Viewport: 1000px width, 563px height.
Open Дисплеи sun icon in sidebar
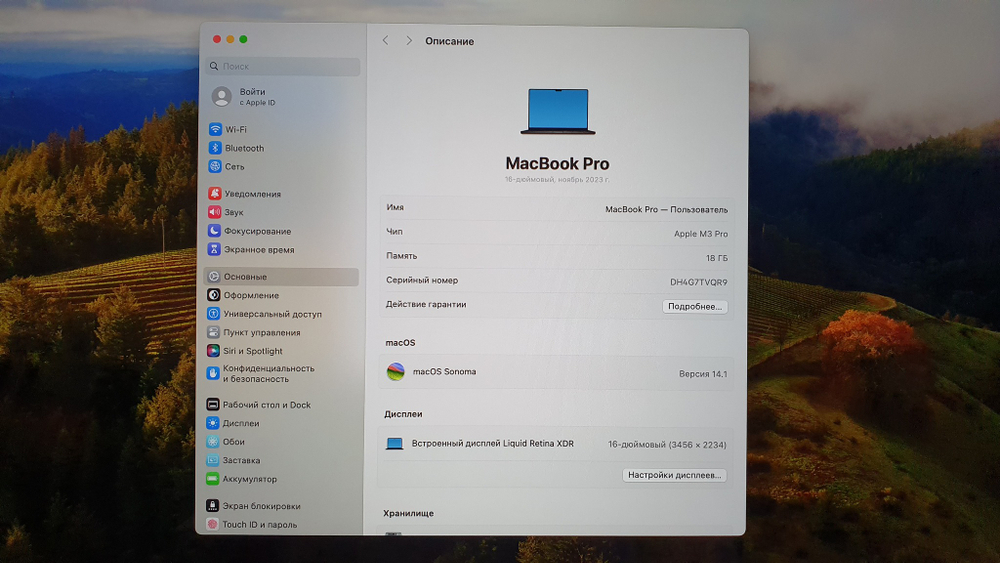(x=213, y=423)
